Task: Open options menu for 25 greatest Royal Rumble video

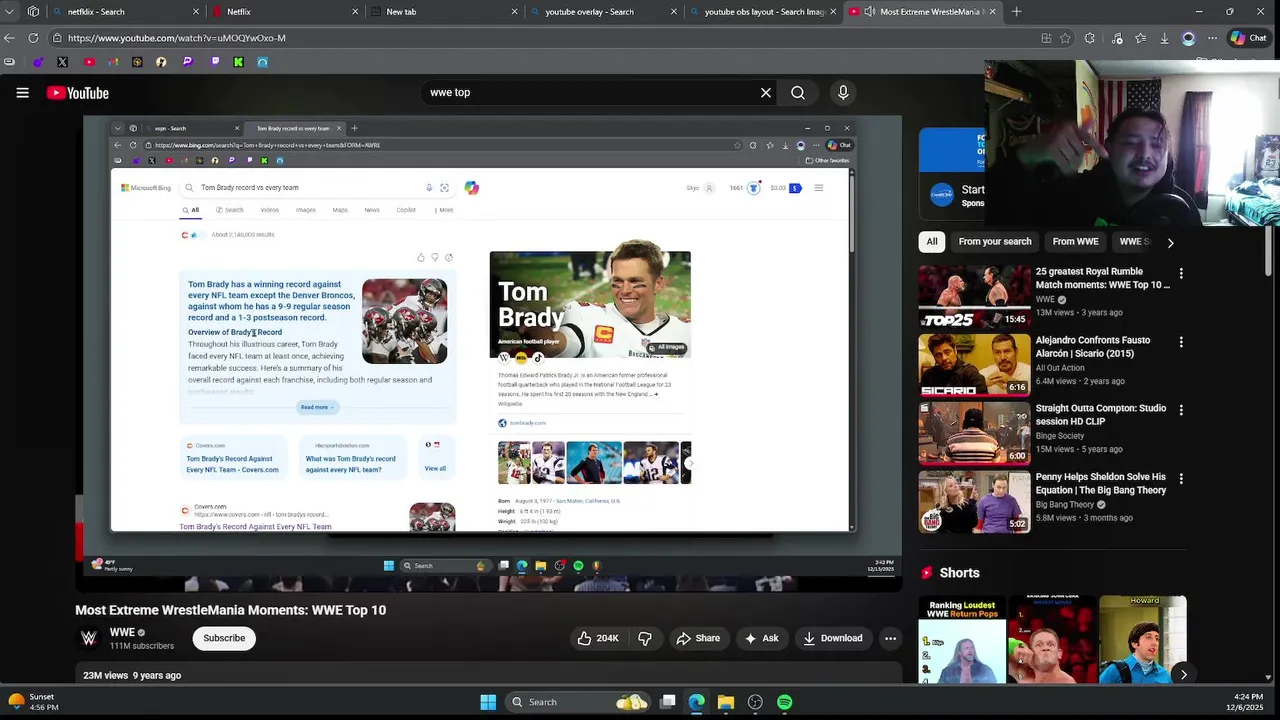Action: click(1181, 273)
